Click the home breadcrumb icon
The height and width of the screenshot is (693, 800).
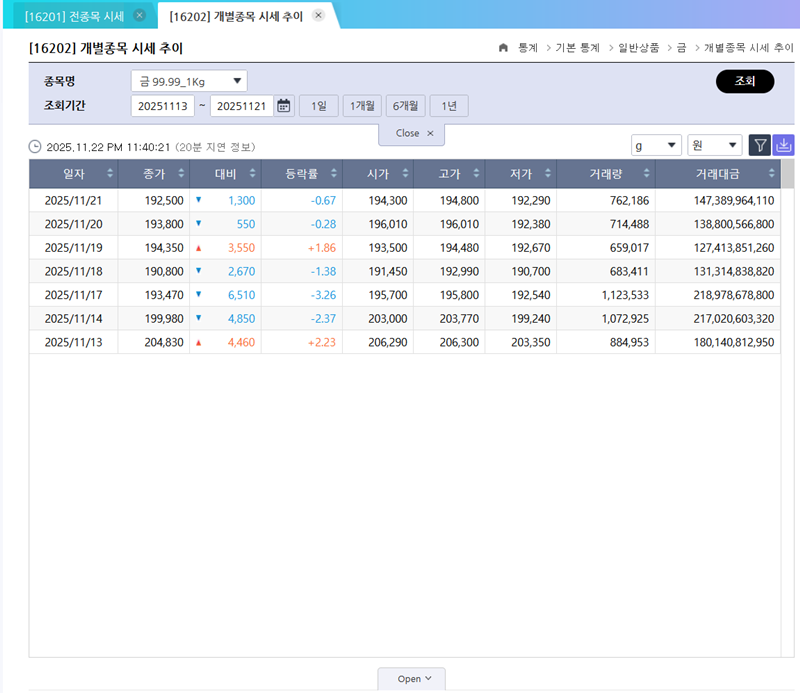click(x=503, y=47)
